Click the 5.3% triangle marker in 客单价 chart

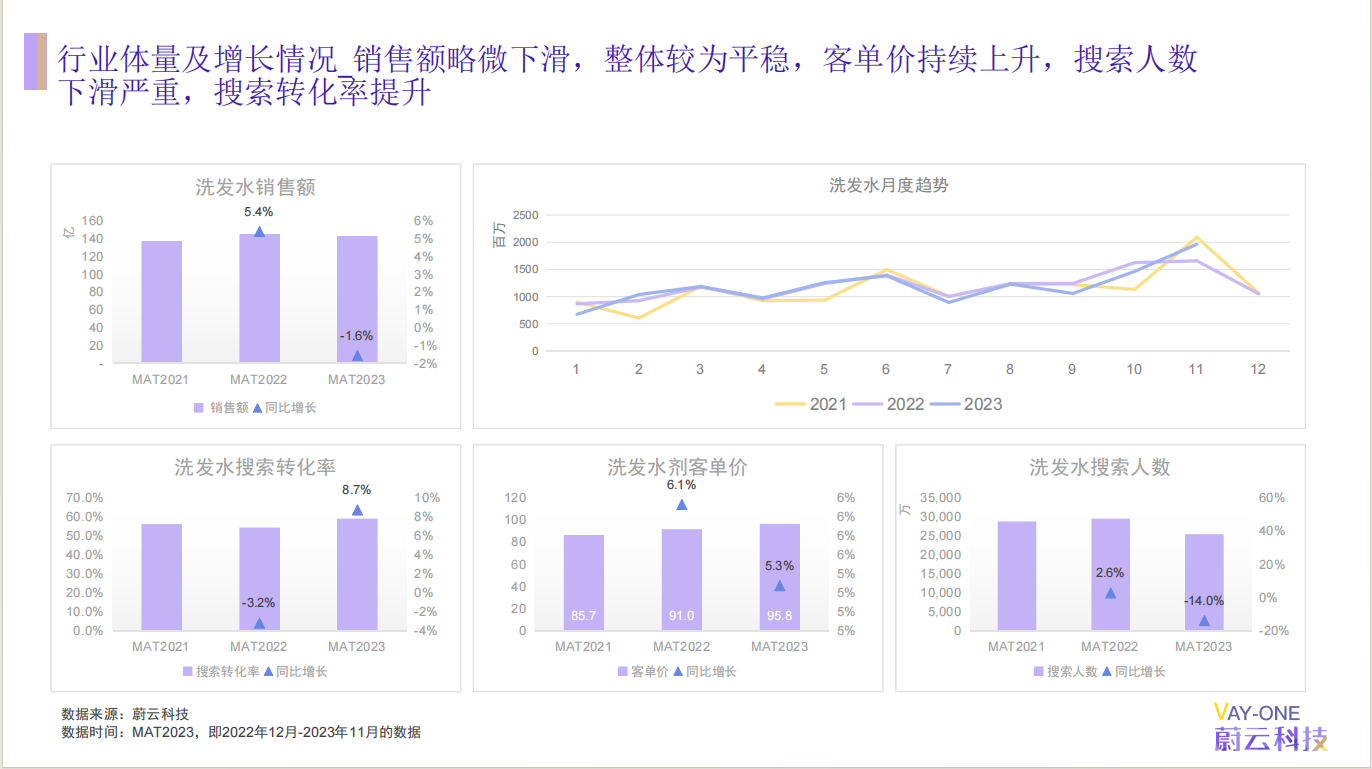tap(780, 586)
